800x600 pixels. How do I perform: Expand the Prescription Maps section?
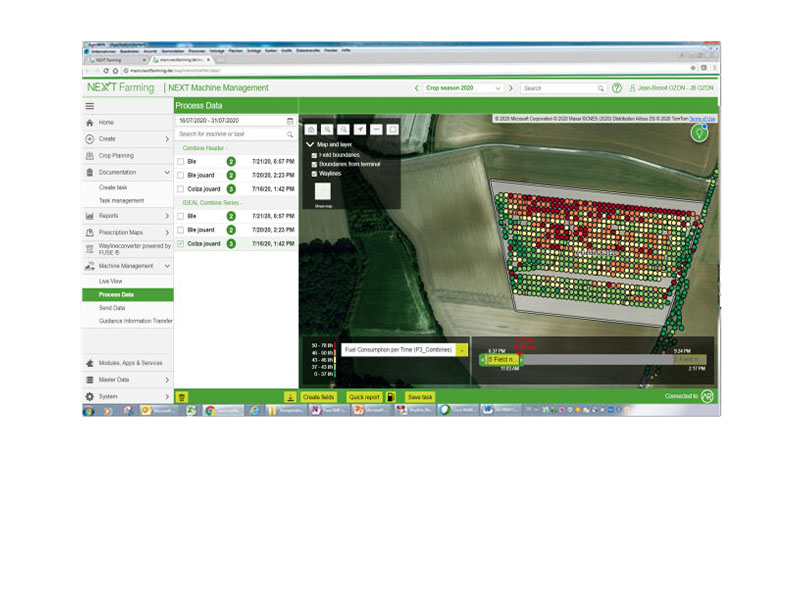pyautogui.click(x=167, y=233)
